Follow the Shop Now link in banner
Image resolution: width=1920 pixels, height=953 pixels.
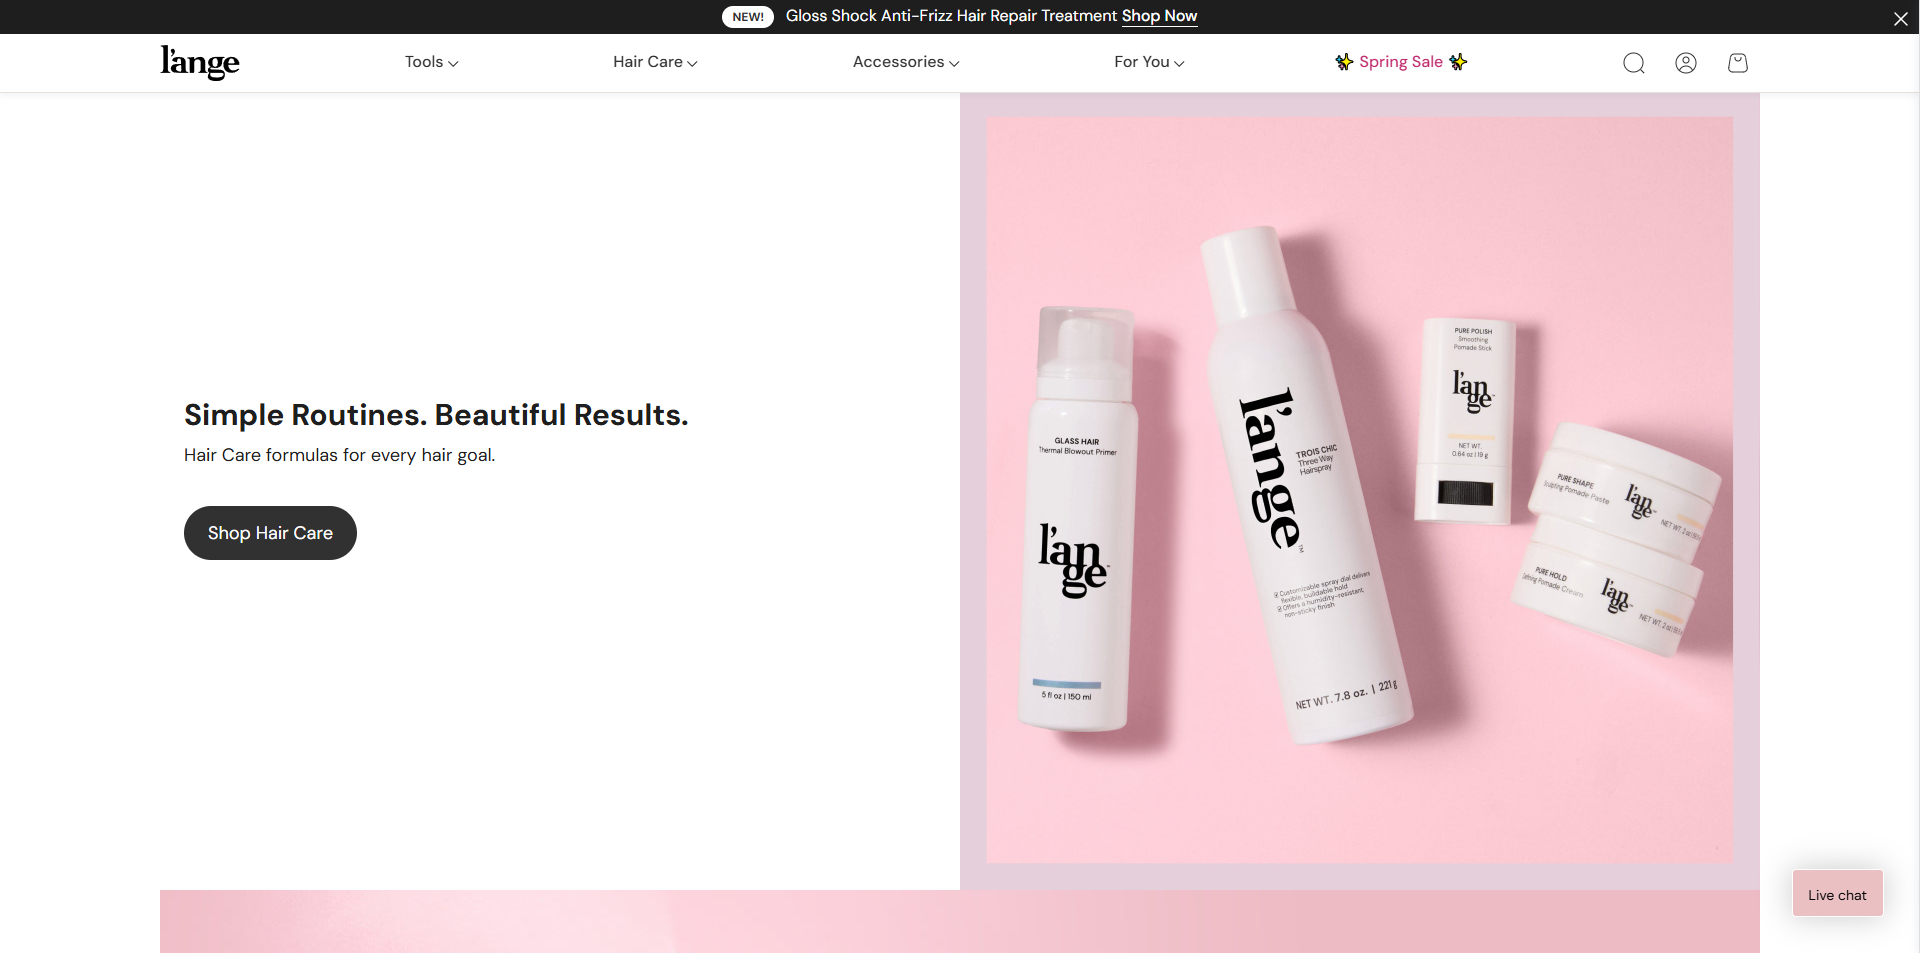click(x=1159, y=16)
